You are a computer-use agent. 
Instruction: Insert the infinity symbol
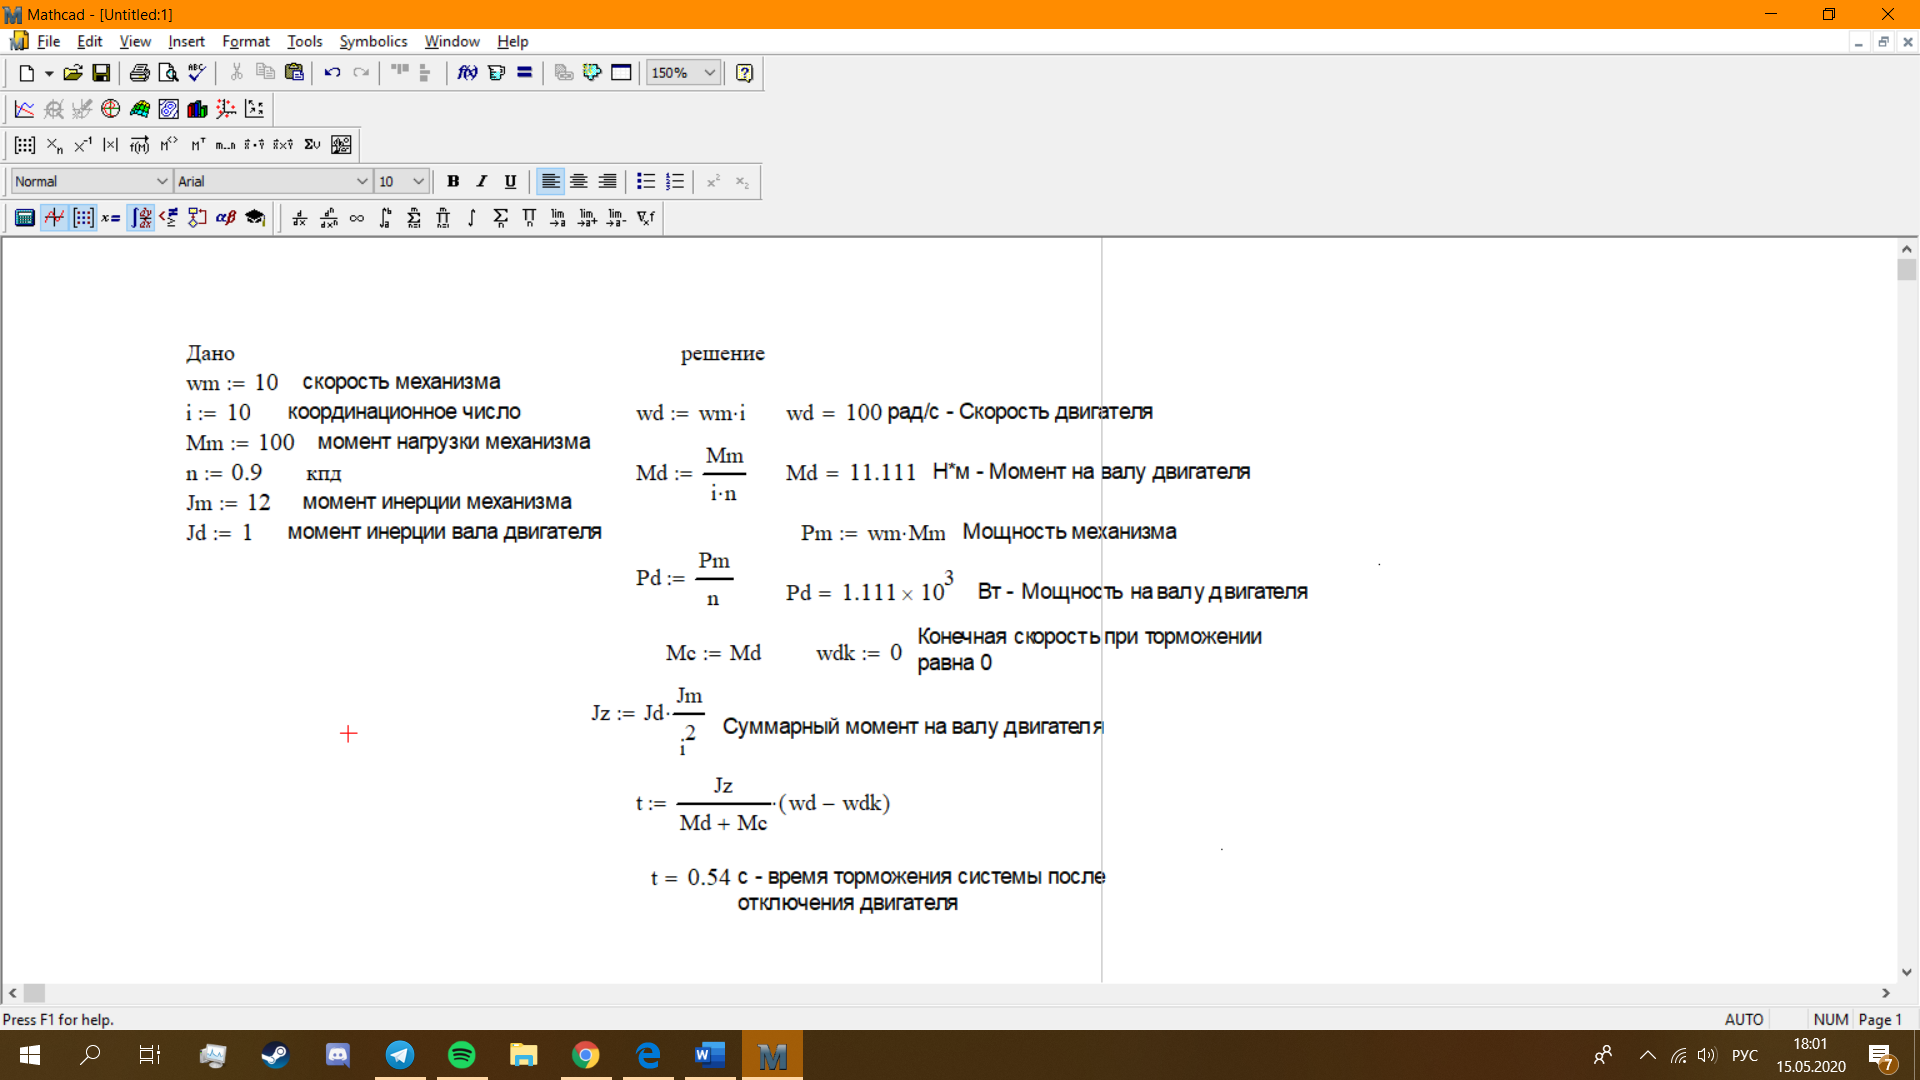point(357,218)
